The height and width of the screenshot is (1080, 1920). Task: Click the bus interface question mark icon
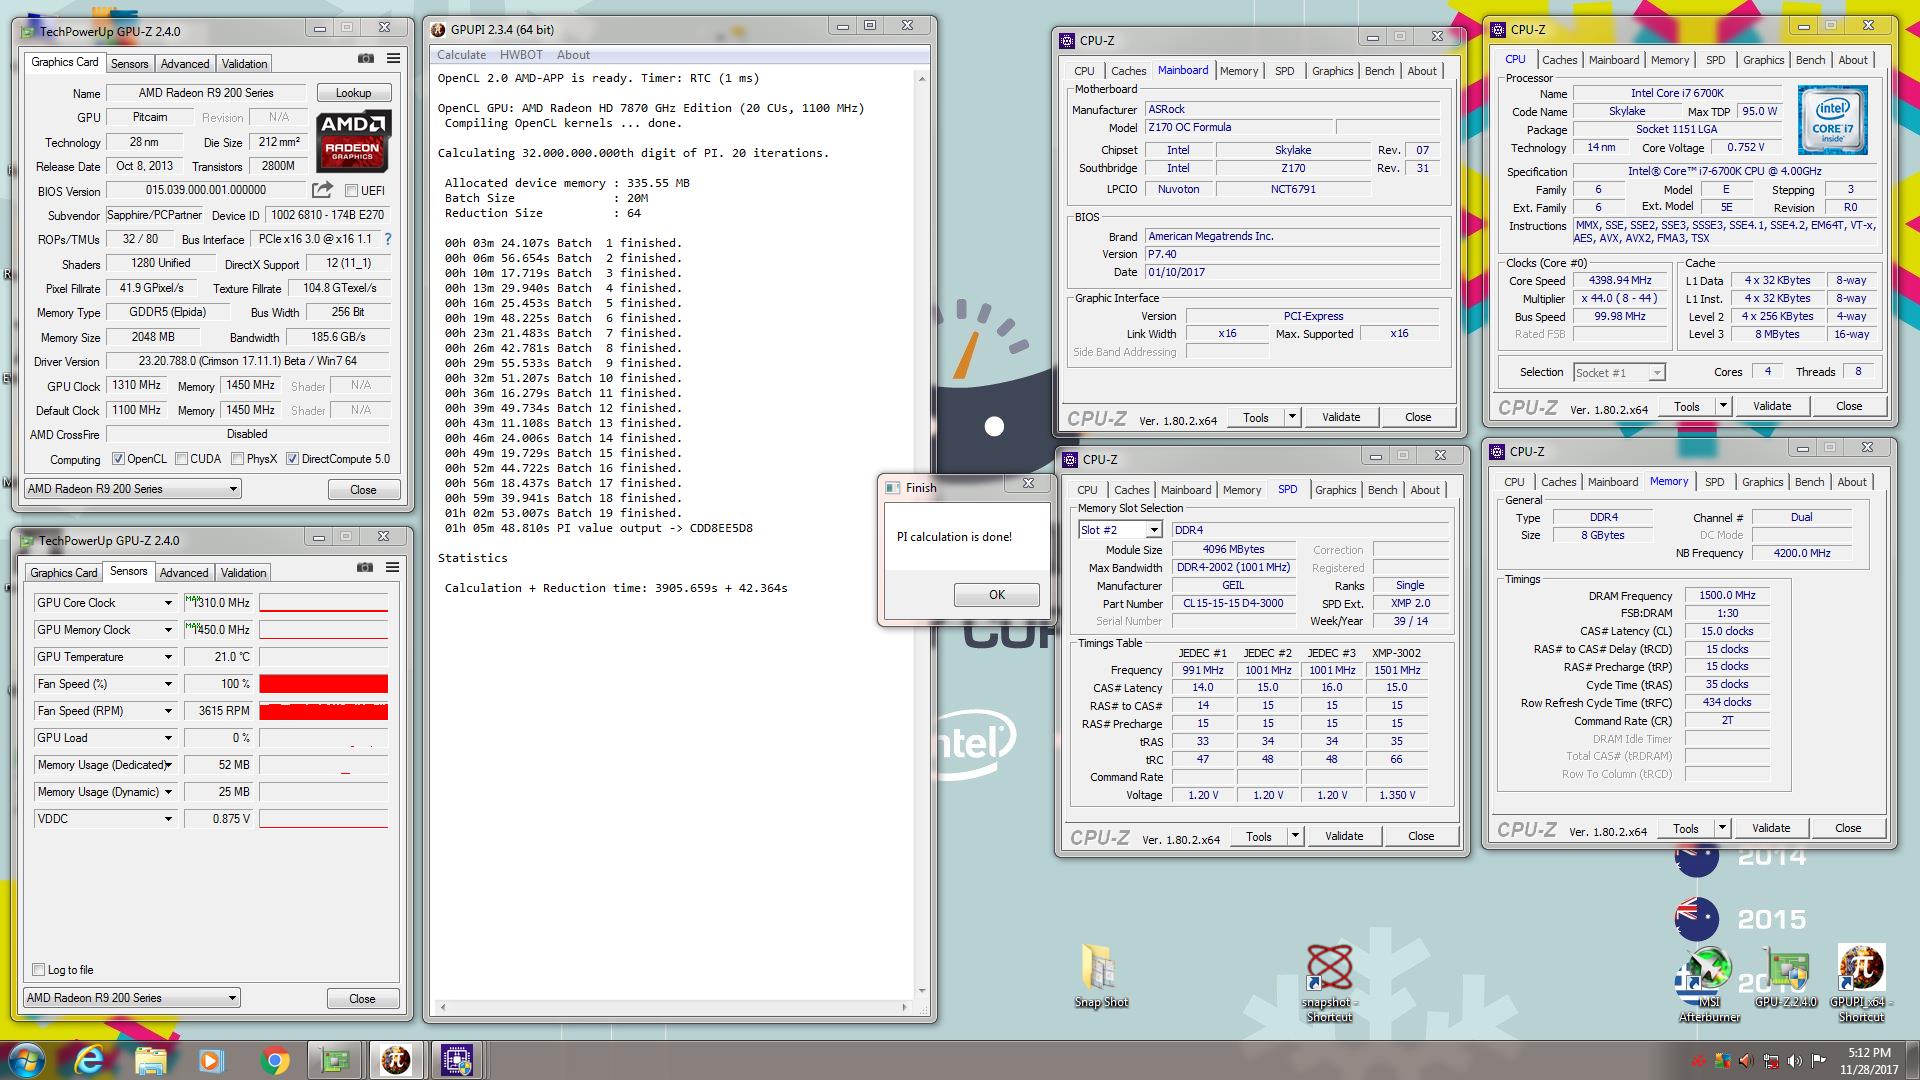(388, 239)
